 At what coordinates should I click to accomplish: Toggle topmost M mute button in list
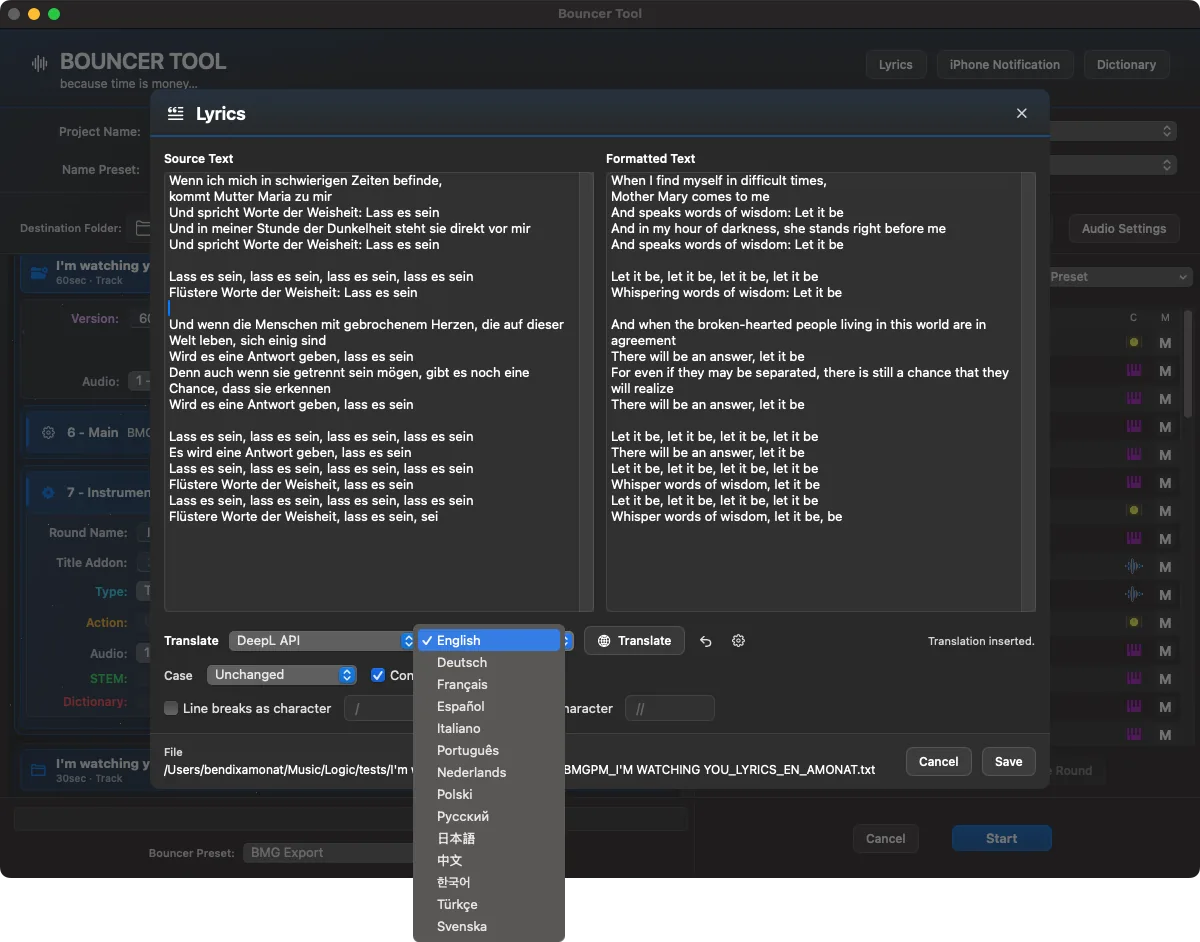(x=1165, y=343)
